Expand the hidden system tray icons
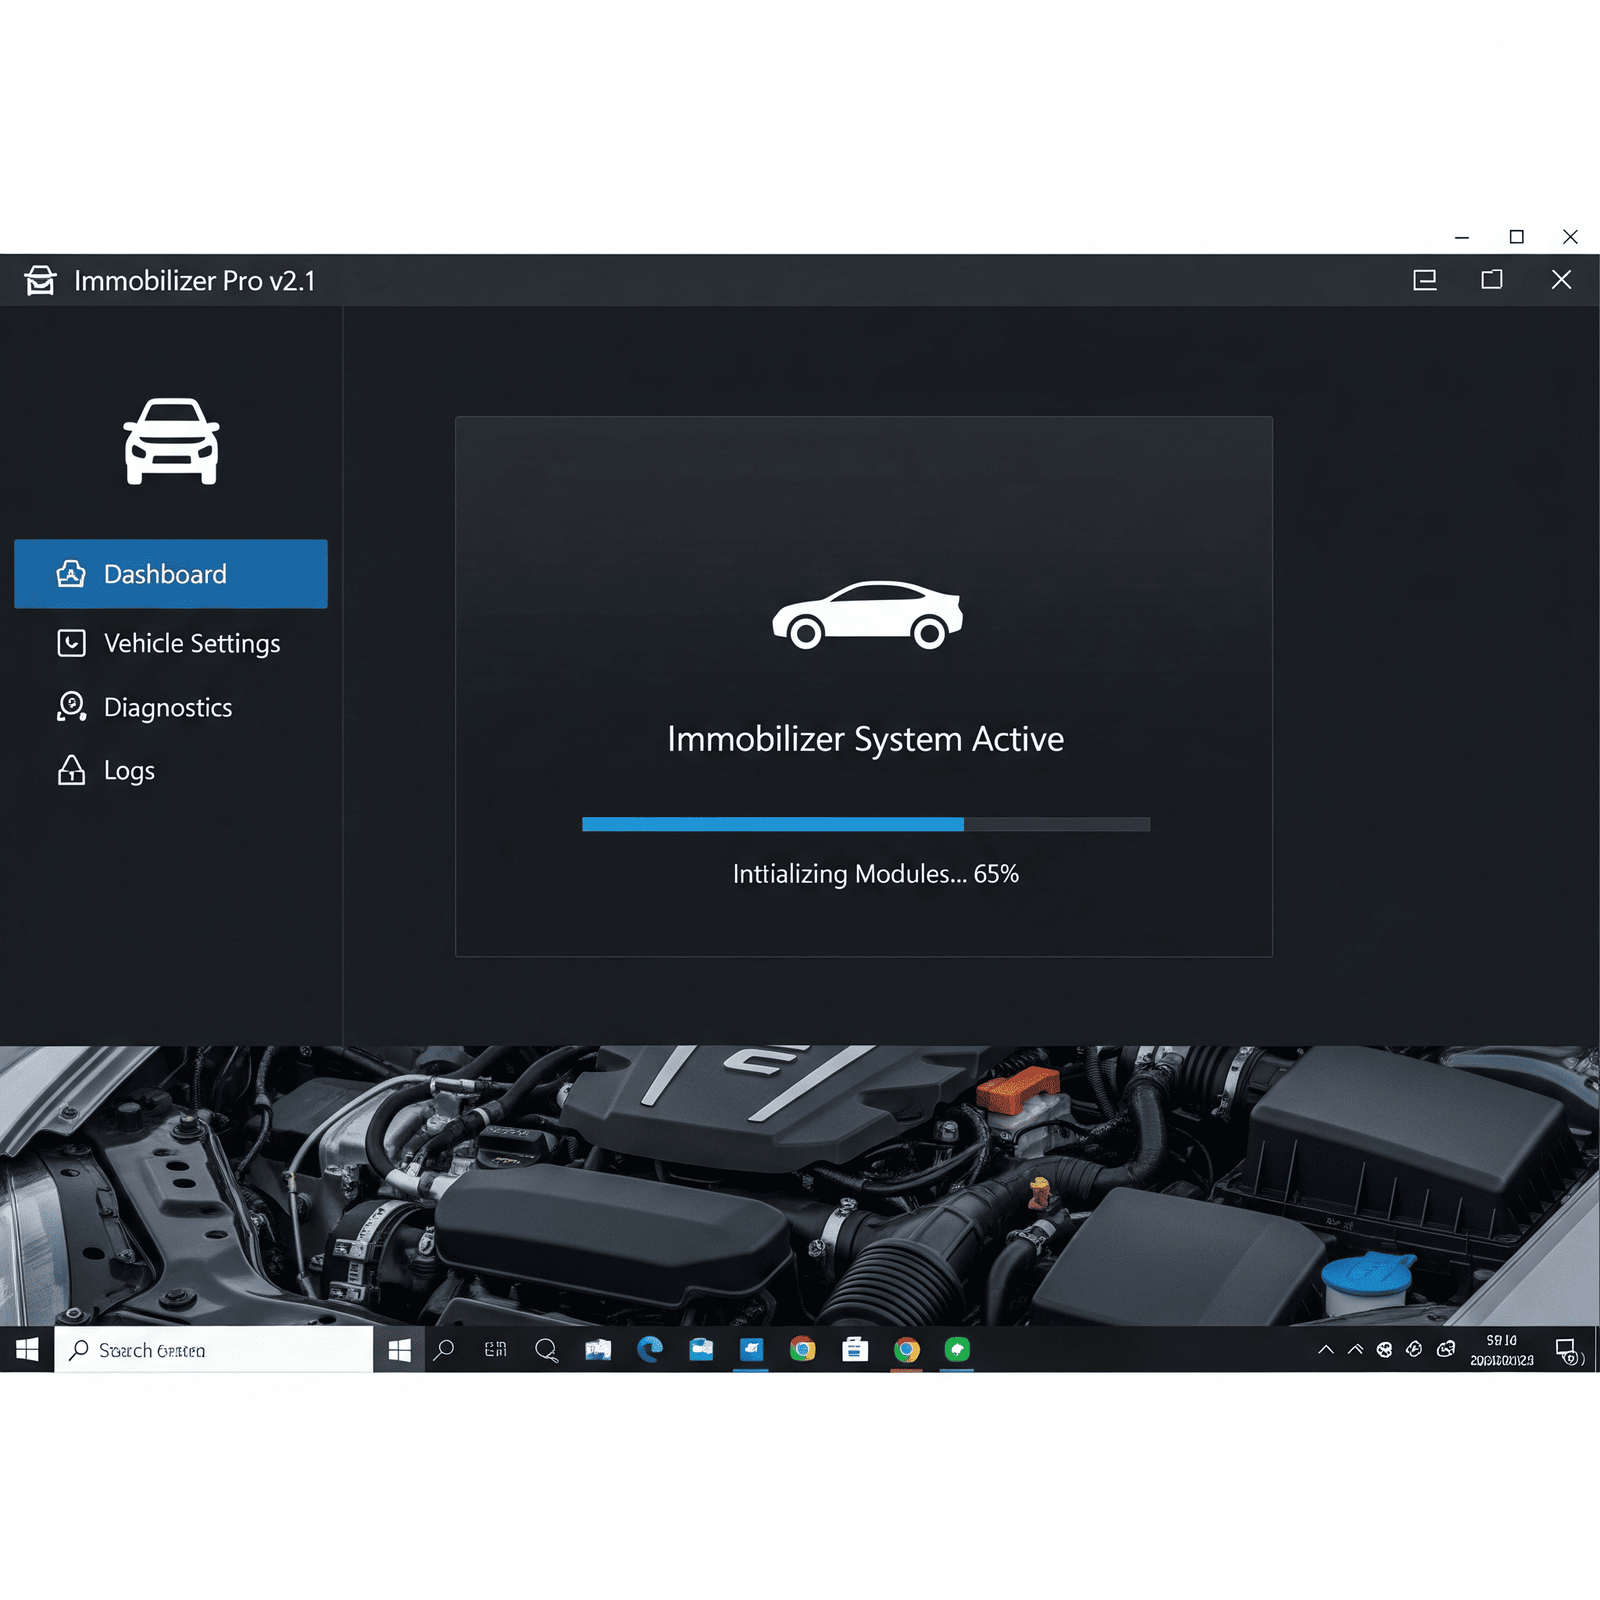 click(x=1326, y=1350)
